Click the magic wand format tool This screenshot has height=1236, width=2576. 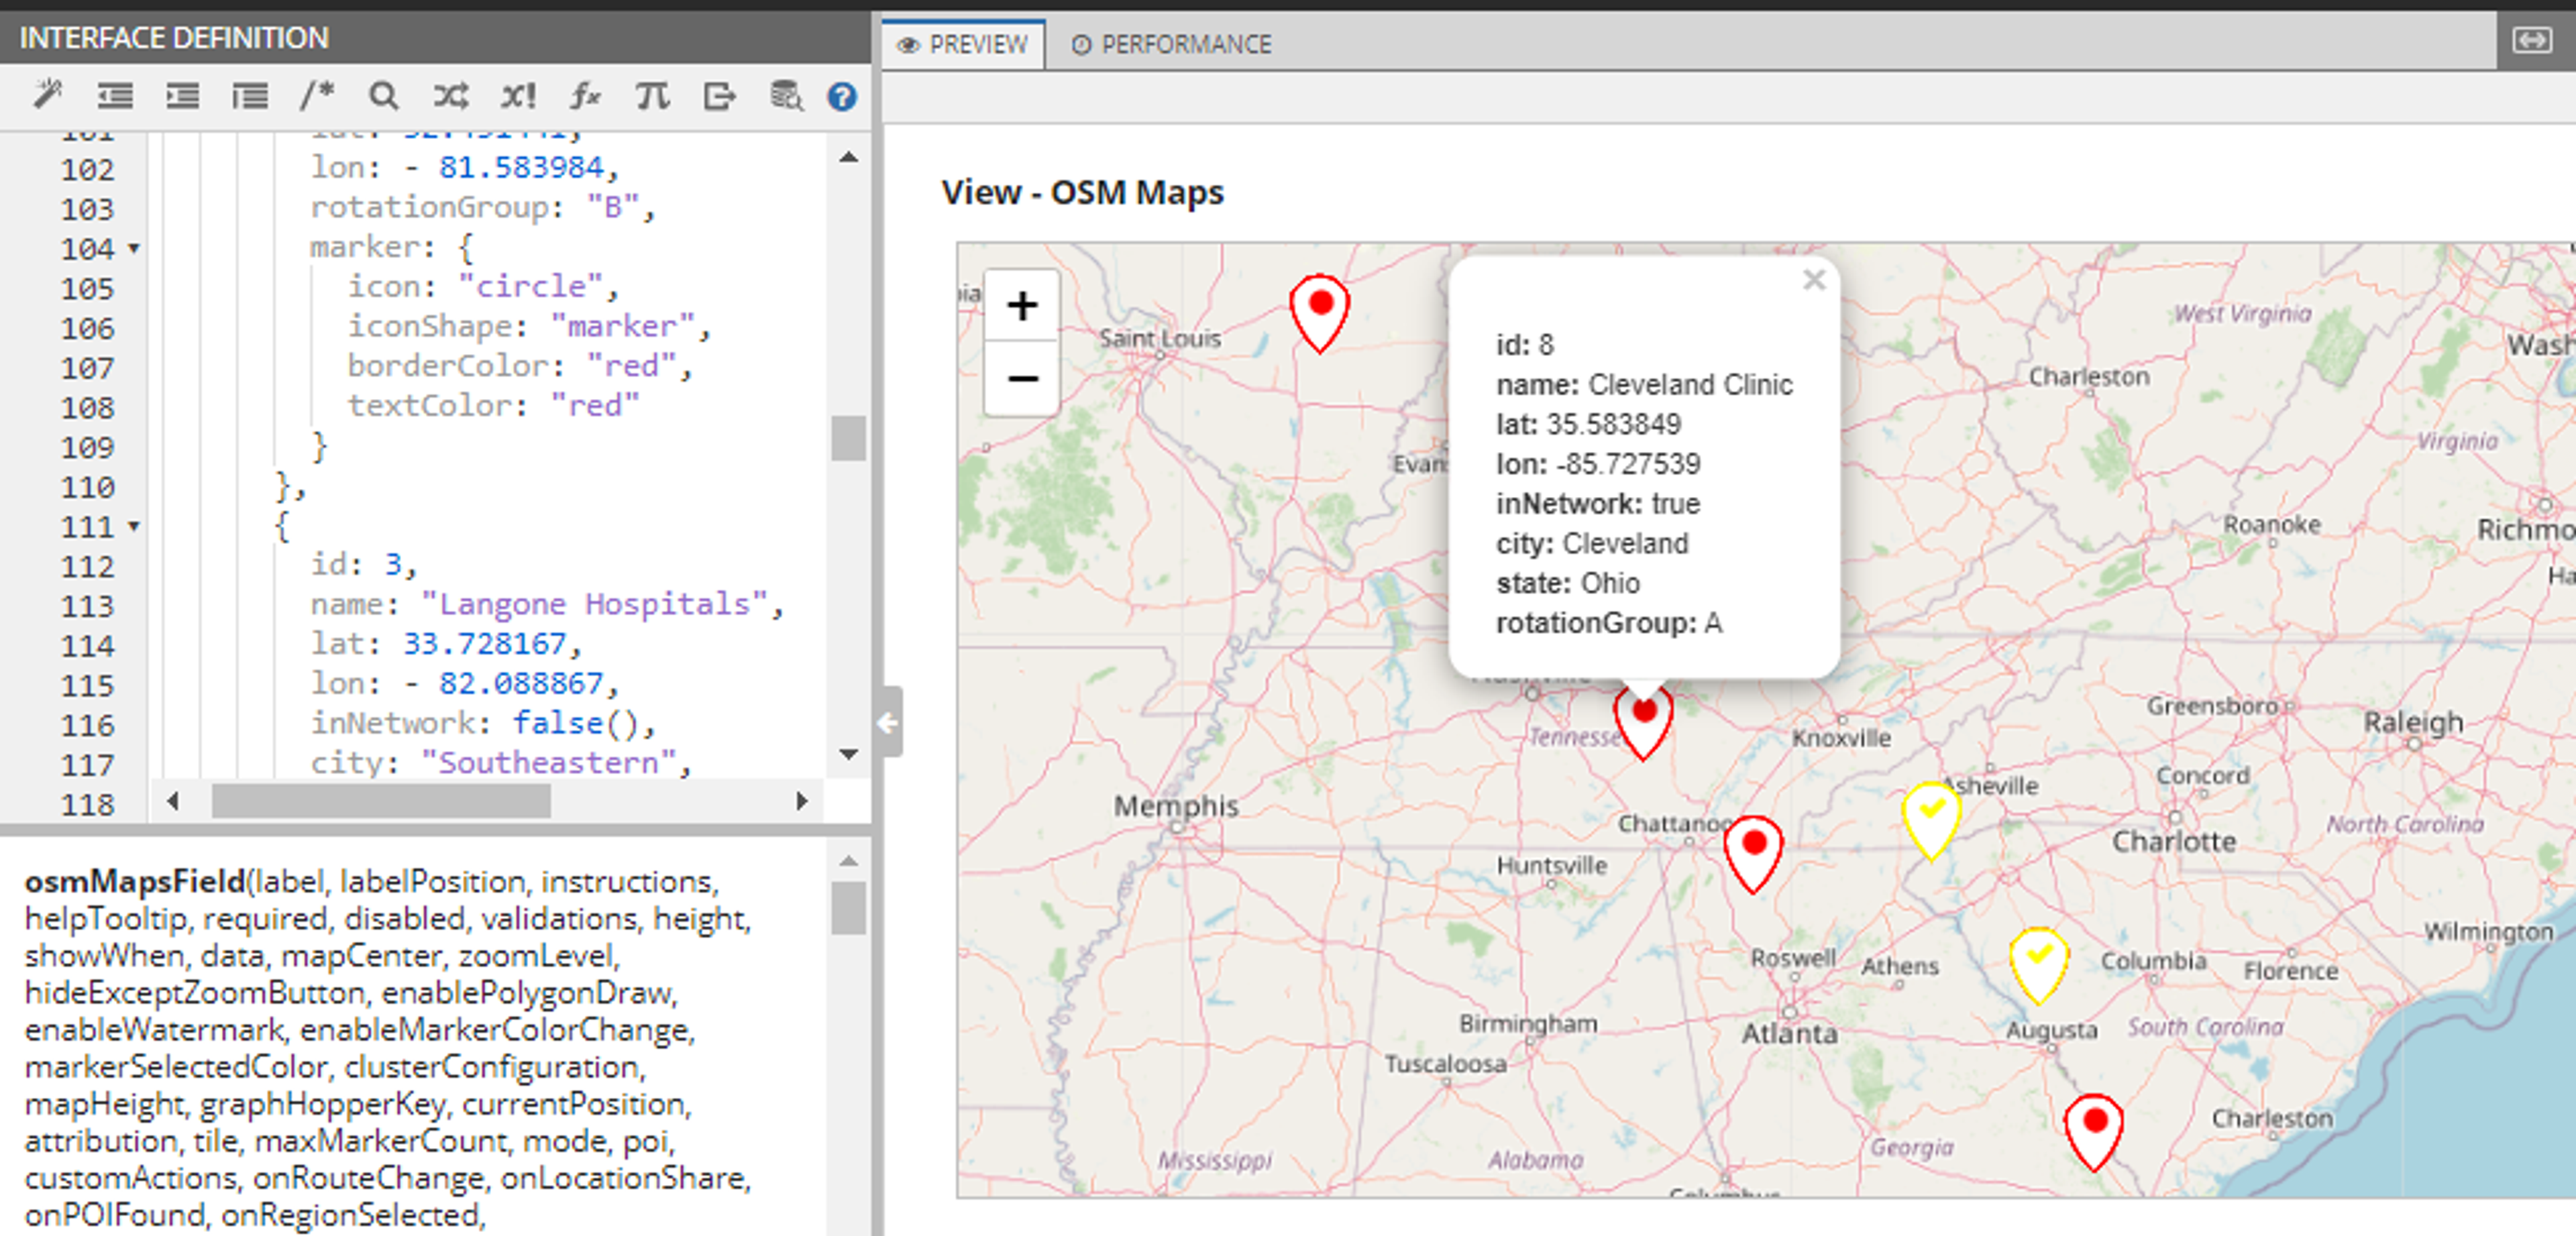click(x=47, y=95)
